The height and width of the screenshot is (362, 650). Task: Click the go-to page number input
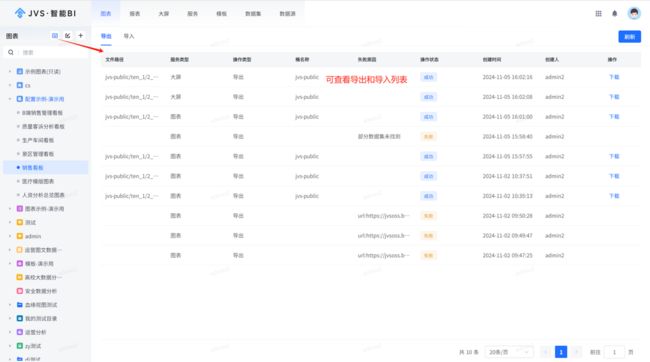pos(614,352)
